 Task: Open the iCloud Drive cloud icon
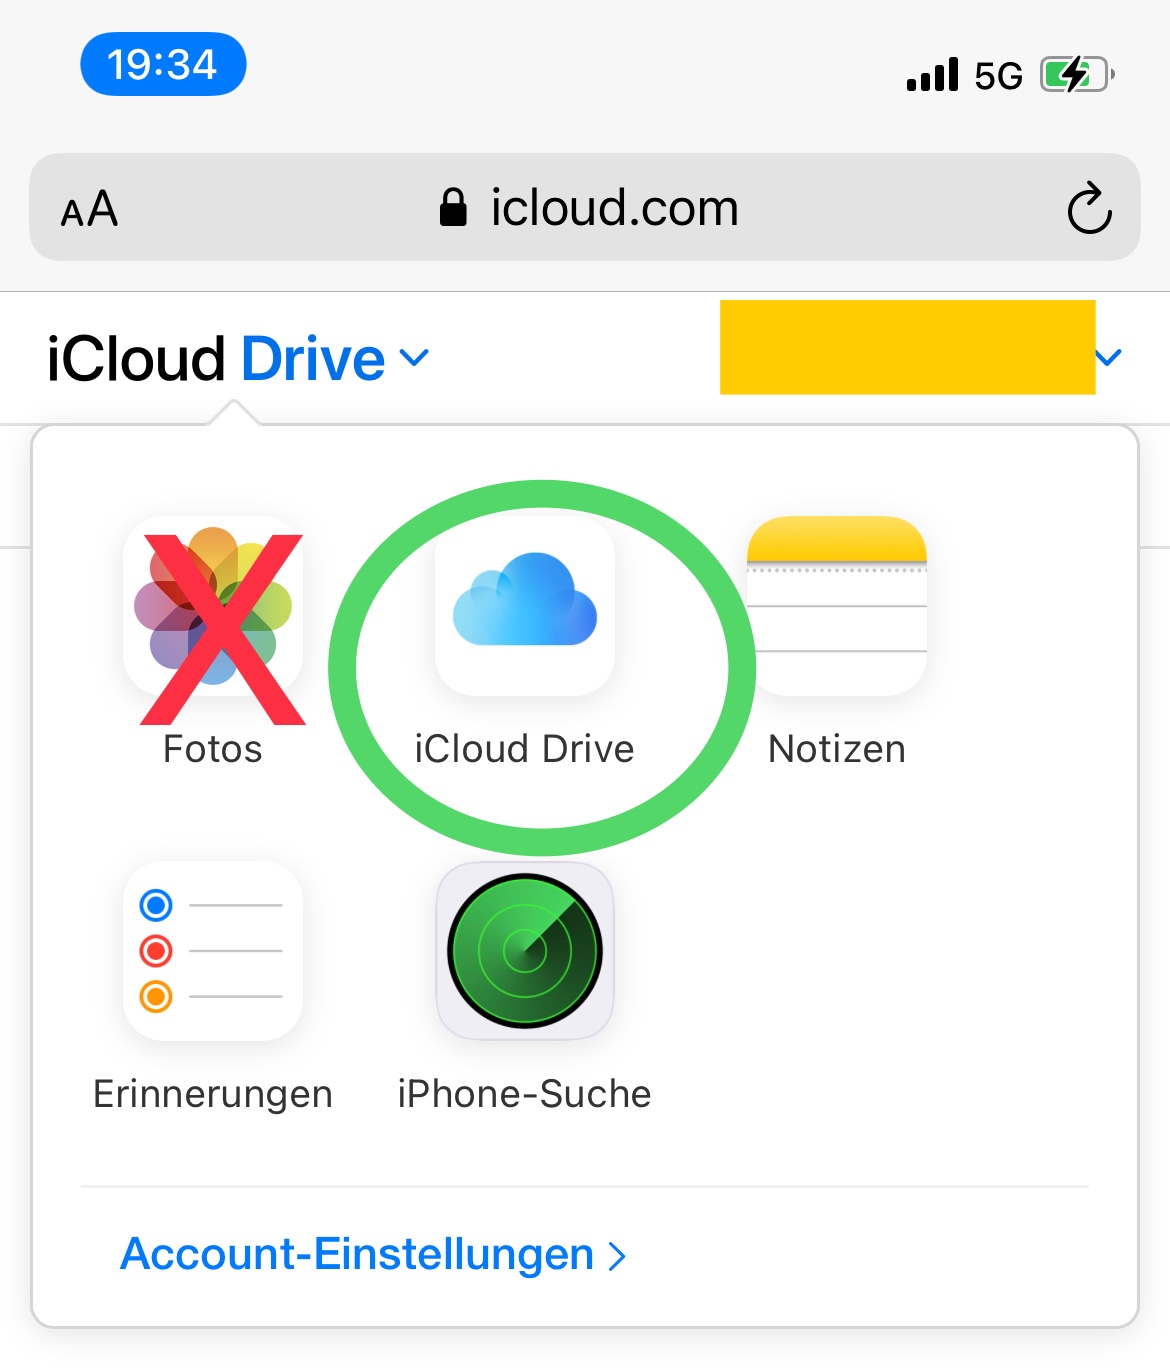[x=525, y=607]
